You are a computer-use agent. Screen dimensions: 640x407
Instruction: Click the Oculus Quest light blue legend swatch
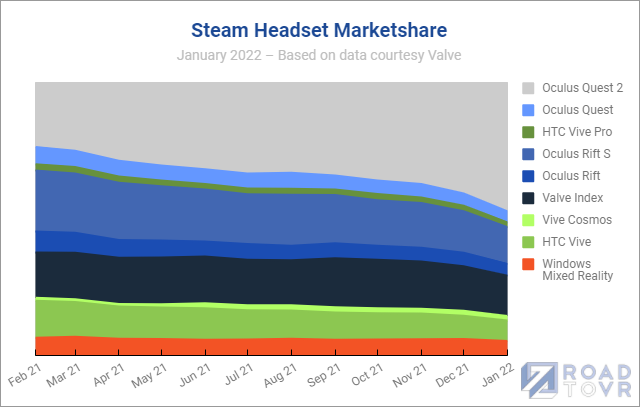tap(528, 110)
